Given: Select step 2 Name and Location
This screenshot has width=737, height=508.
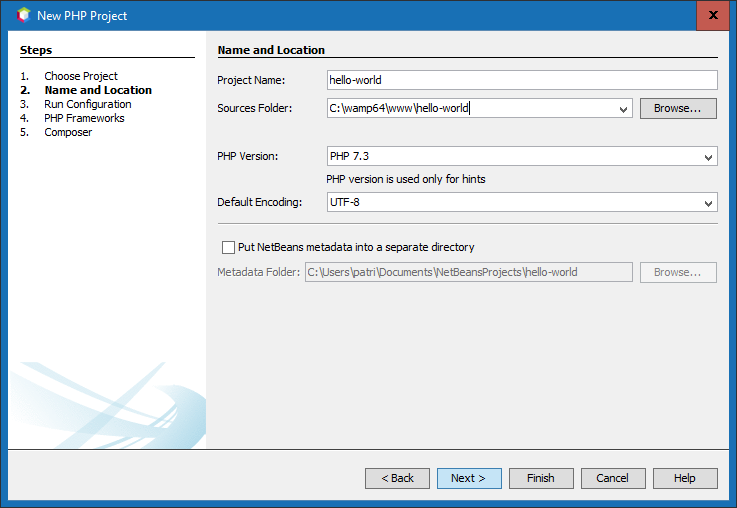Looking at the screenshot, I should pos(98,90).
